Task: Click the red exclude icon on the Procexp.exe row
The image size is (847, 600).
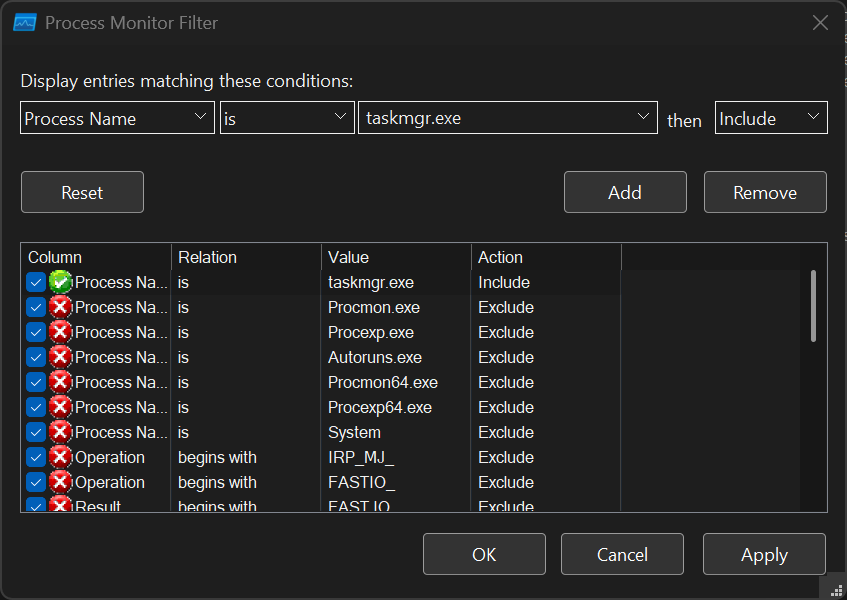Action: point(60,332)
